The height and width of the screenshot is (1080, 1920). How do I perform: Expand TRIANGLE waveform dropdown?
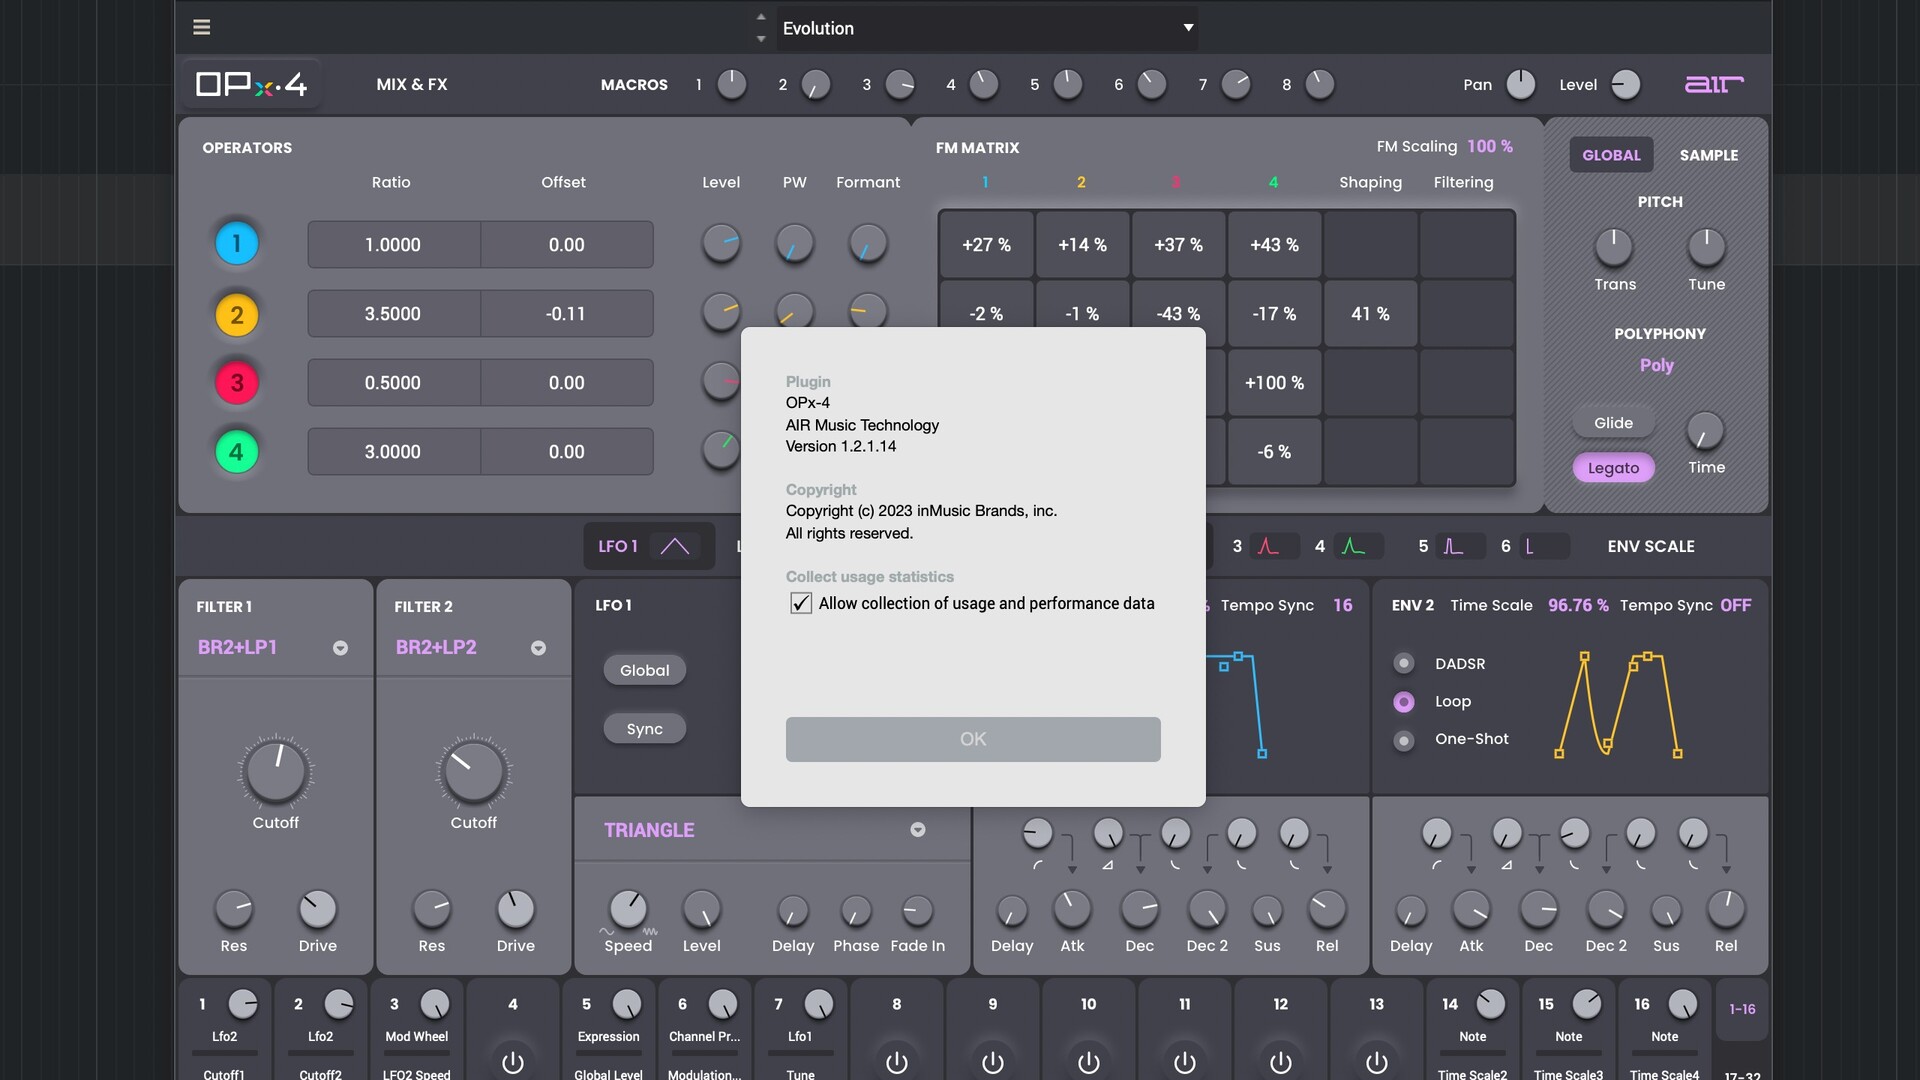917,830
